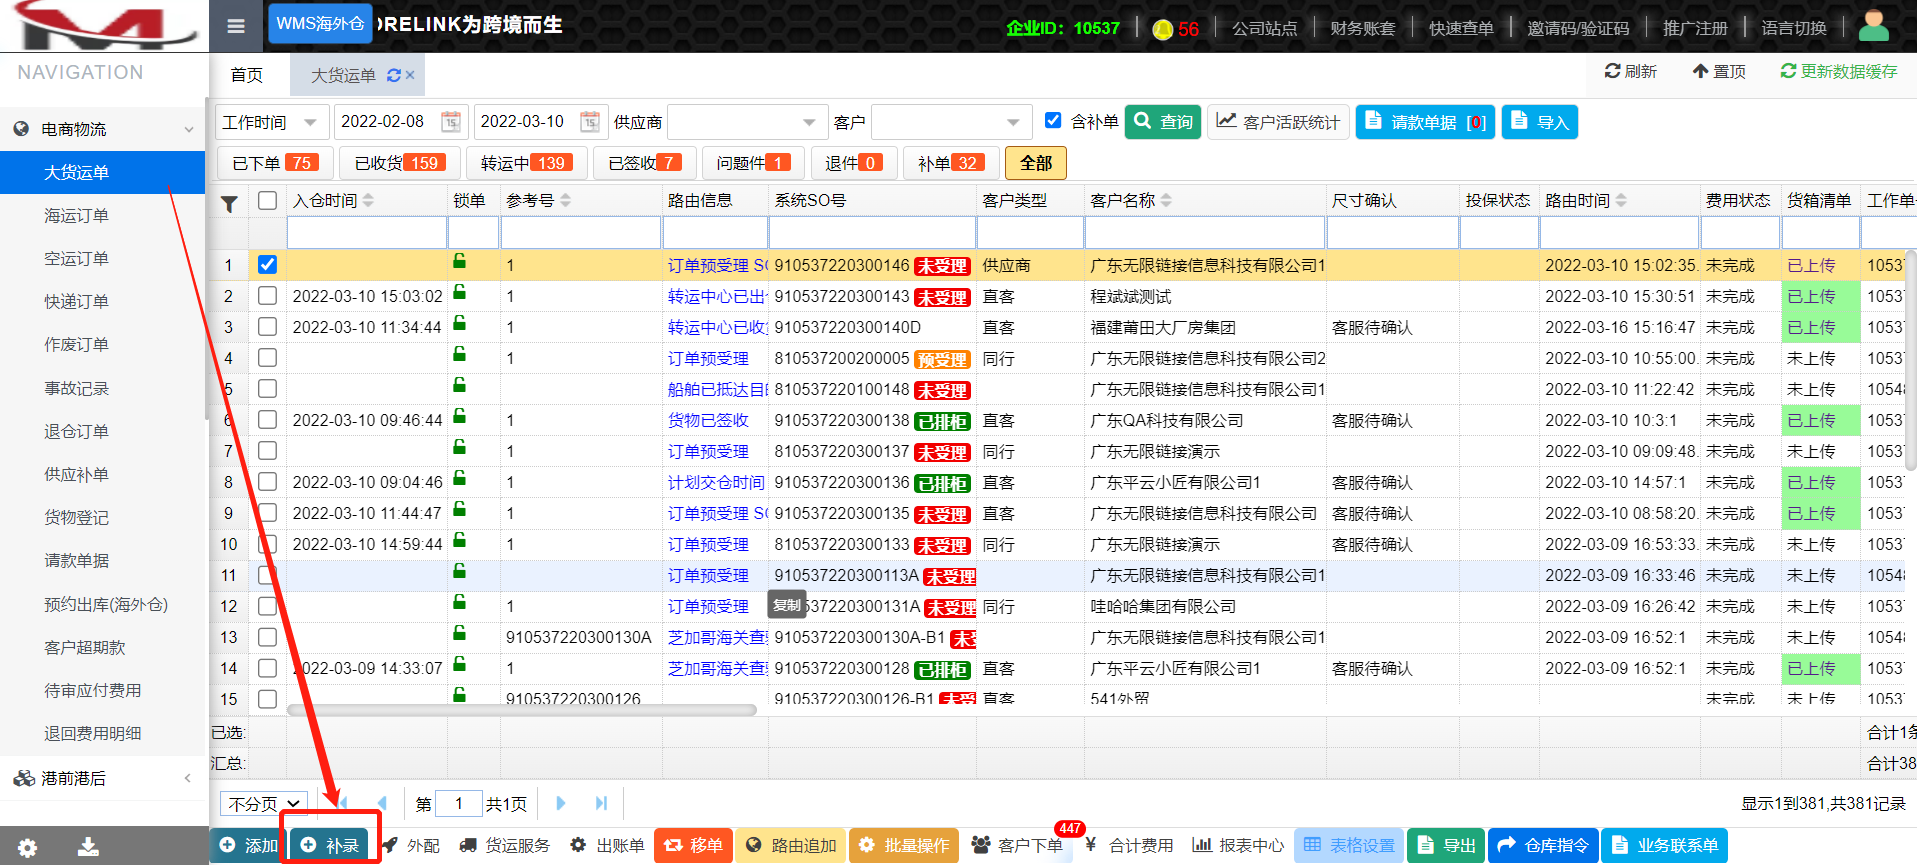Viewport: 1917px width, 865px height.
Task: Check the row 3 checkbox
Action: pos(267,327)
